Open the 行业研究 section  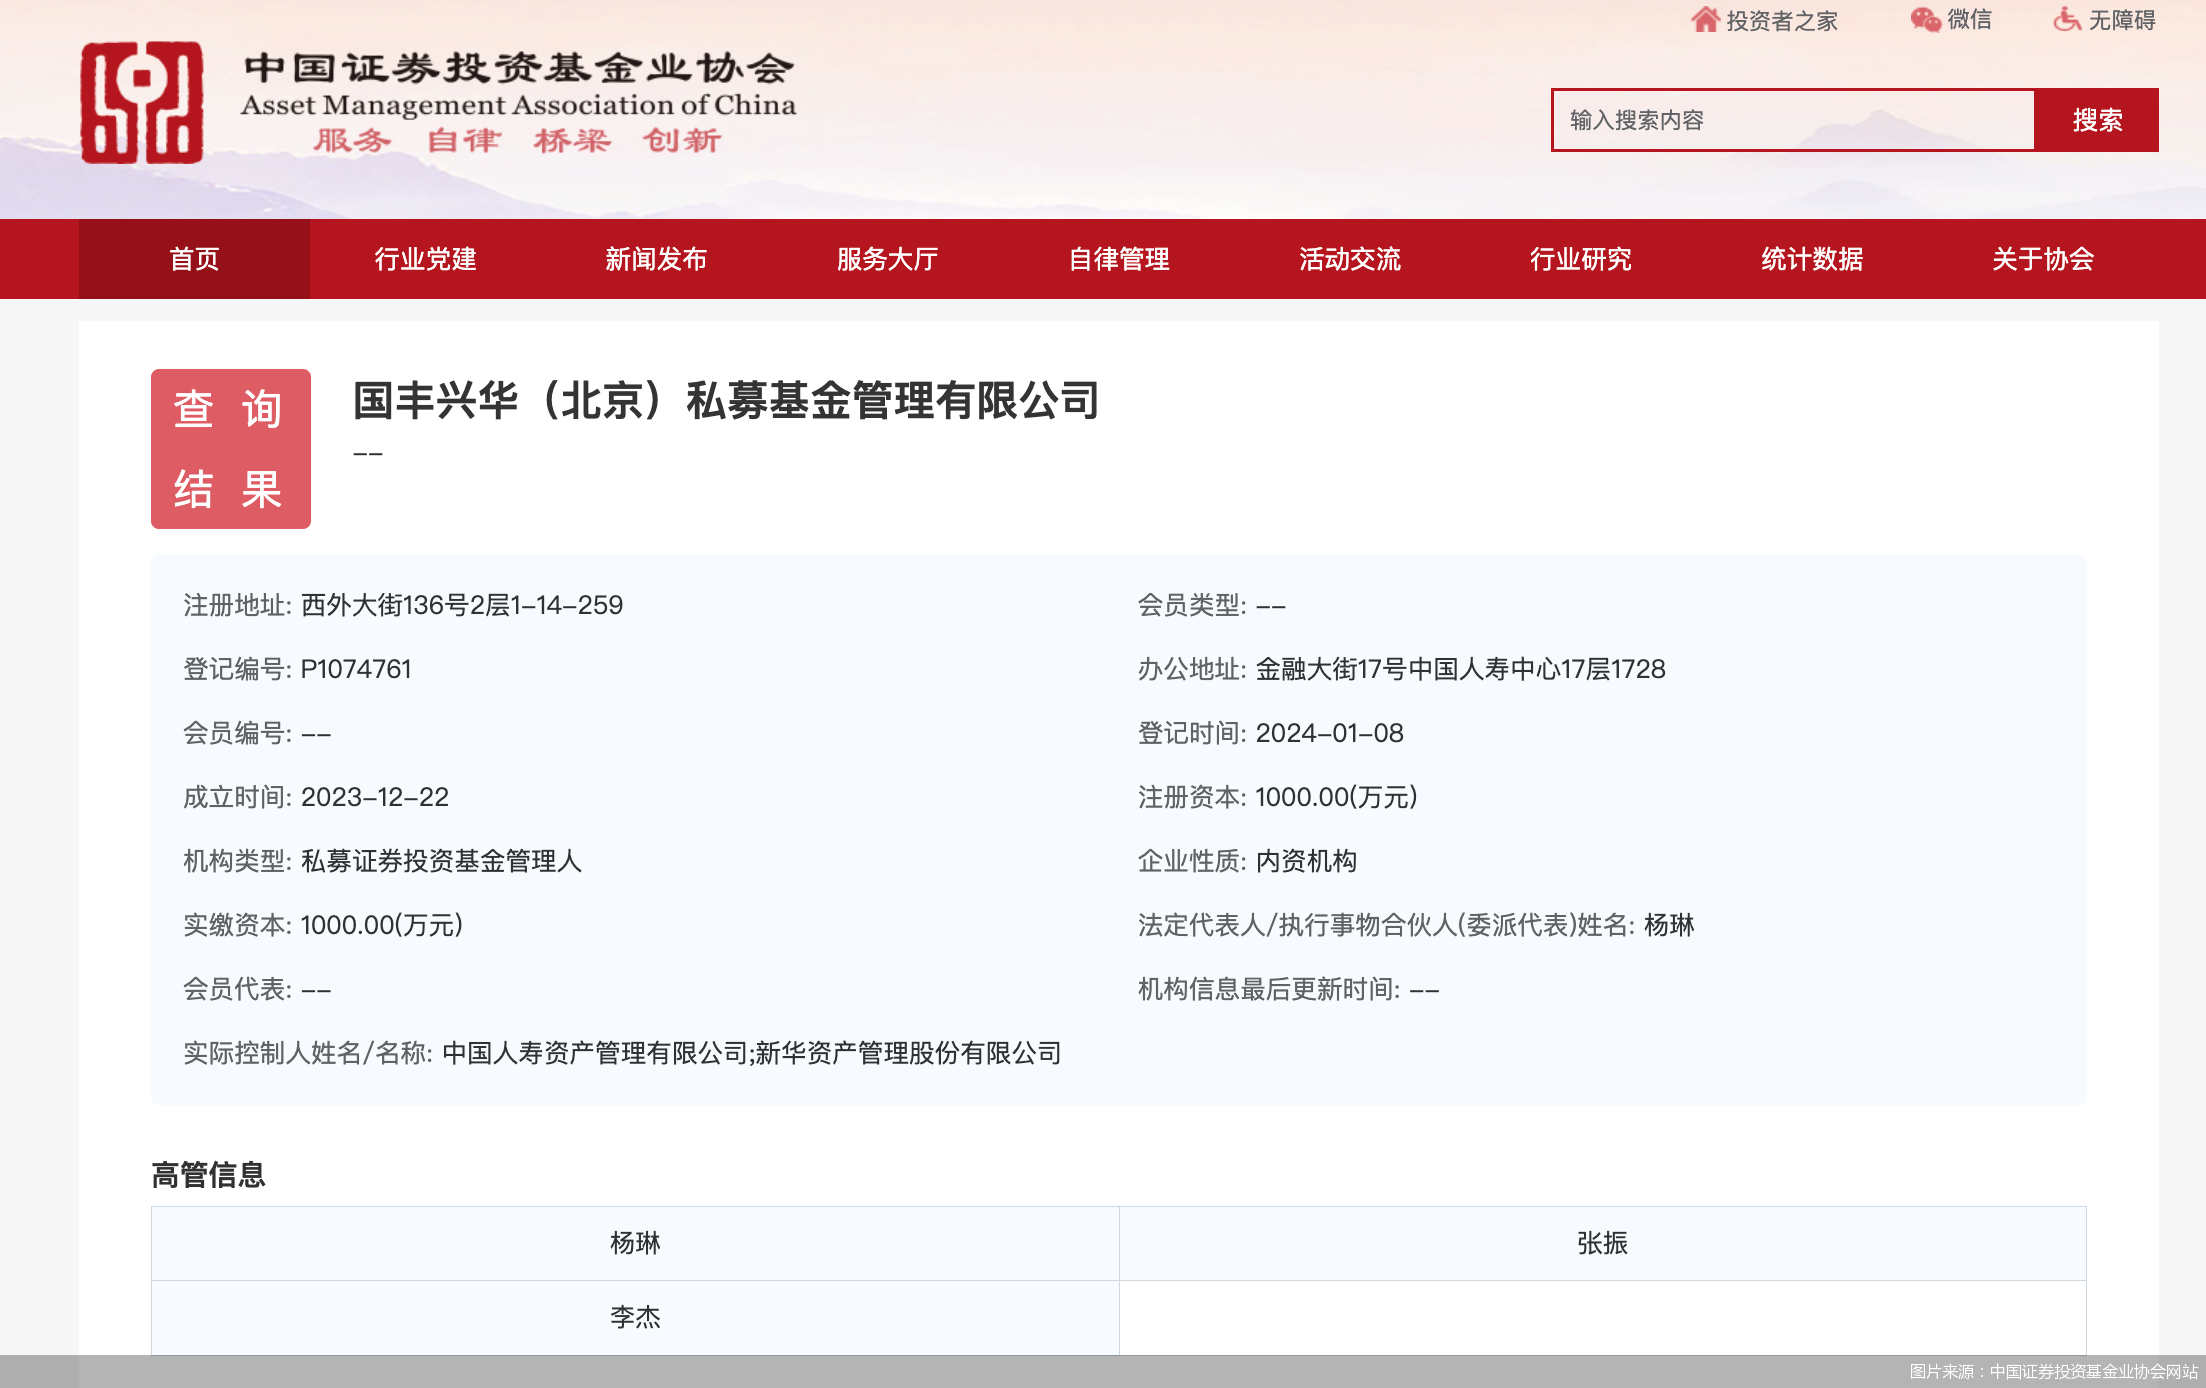click(1581, 259)
